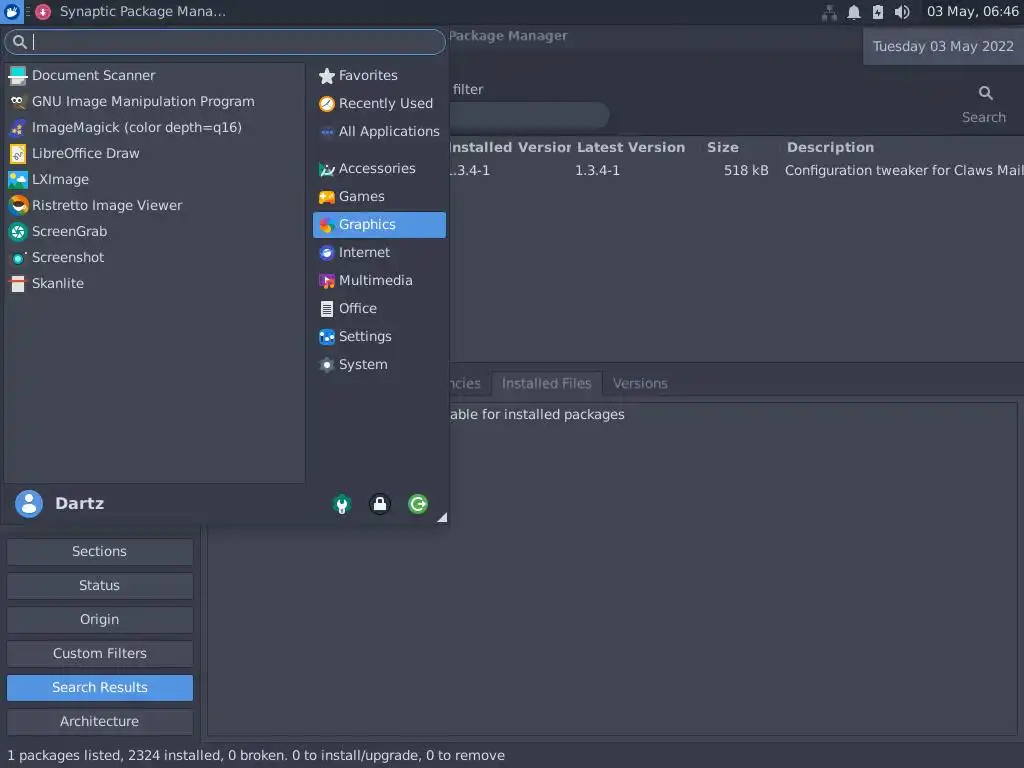Launch Document Scanner from the menu

[x=154, y=75]
